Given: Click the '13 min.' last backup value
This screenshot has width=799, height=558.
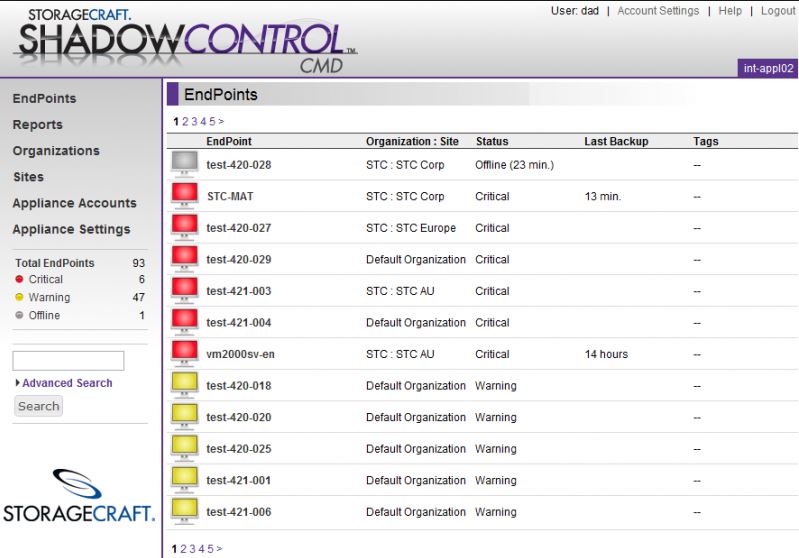Looking at the screenshot, I should (603, 196).
